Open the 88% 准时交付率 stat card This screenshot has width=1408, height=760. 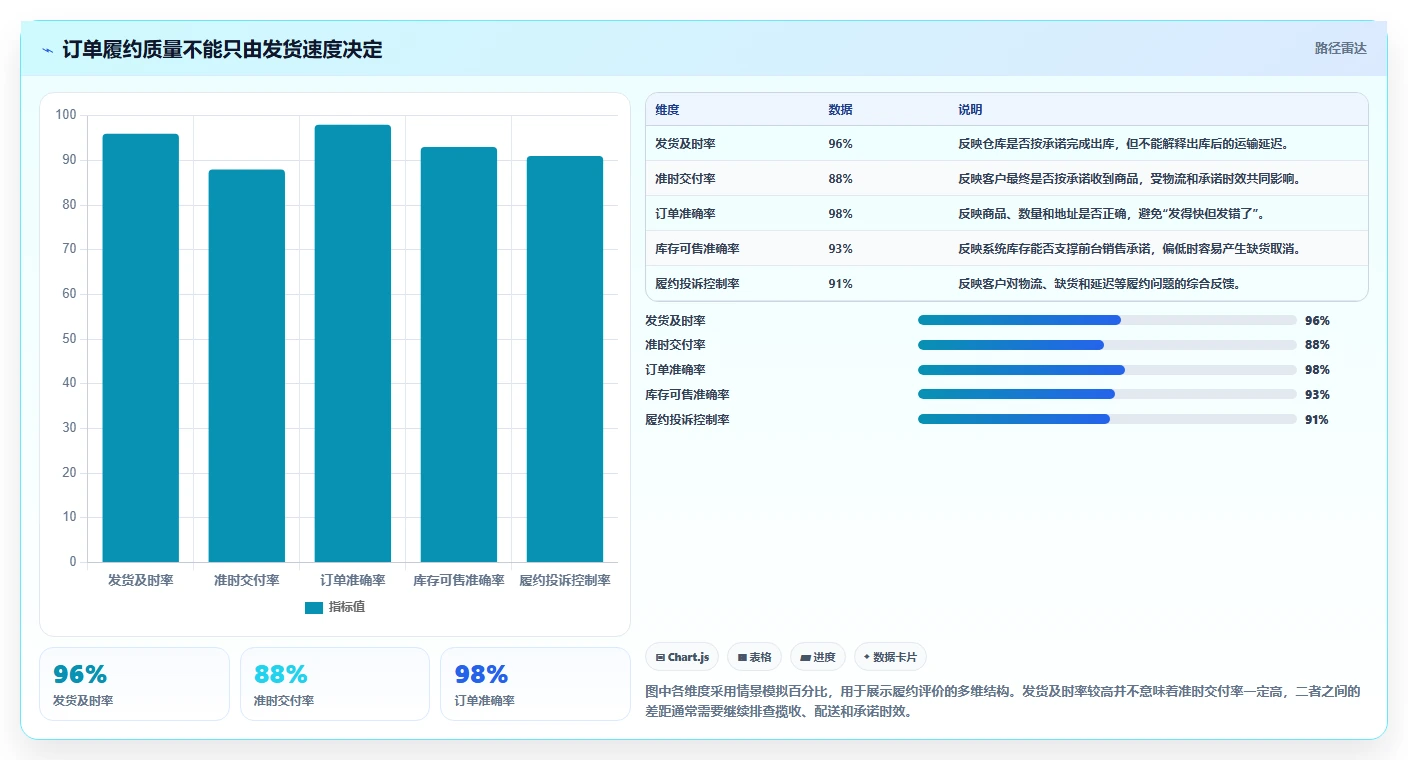(x=335, y=684)
